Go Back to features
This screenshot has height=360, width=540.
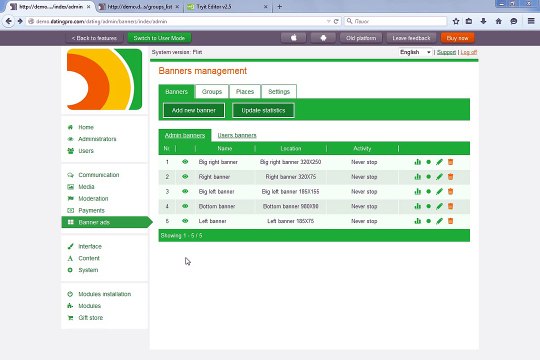click(x=94, y=38)
